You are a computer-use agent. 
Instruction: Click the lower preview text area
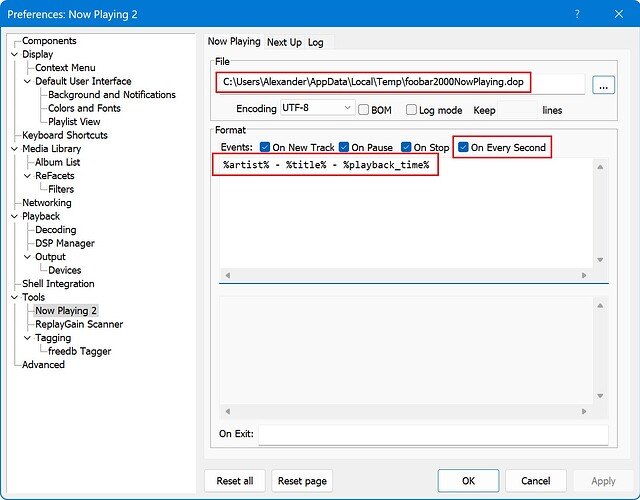coord(406,350)
